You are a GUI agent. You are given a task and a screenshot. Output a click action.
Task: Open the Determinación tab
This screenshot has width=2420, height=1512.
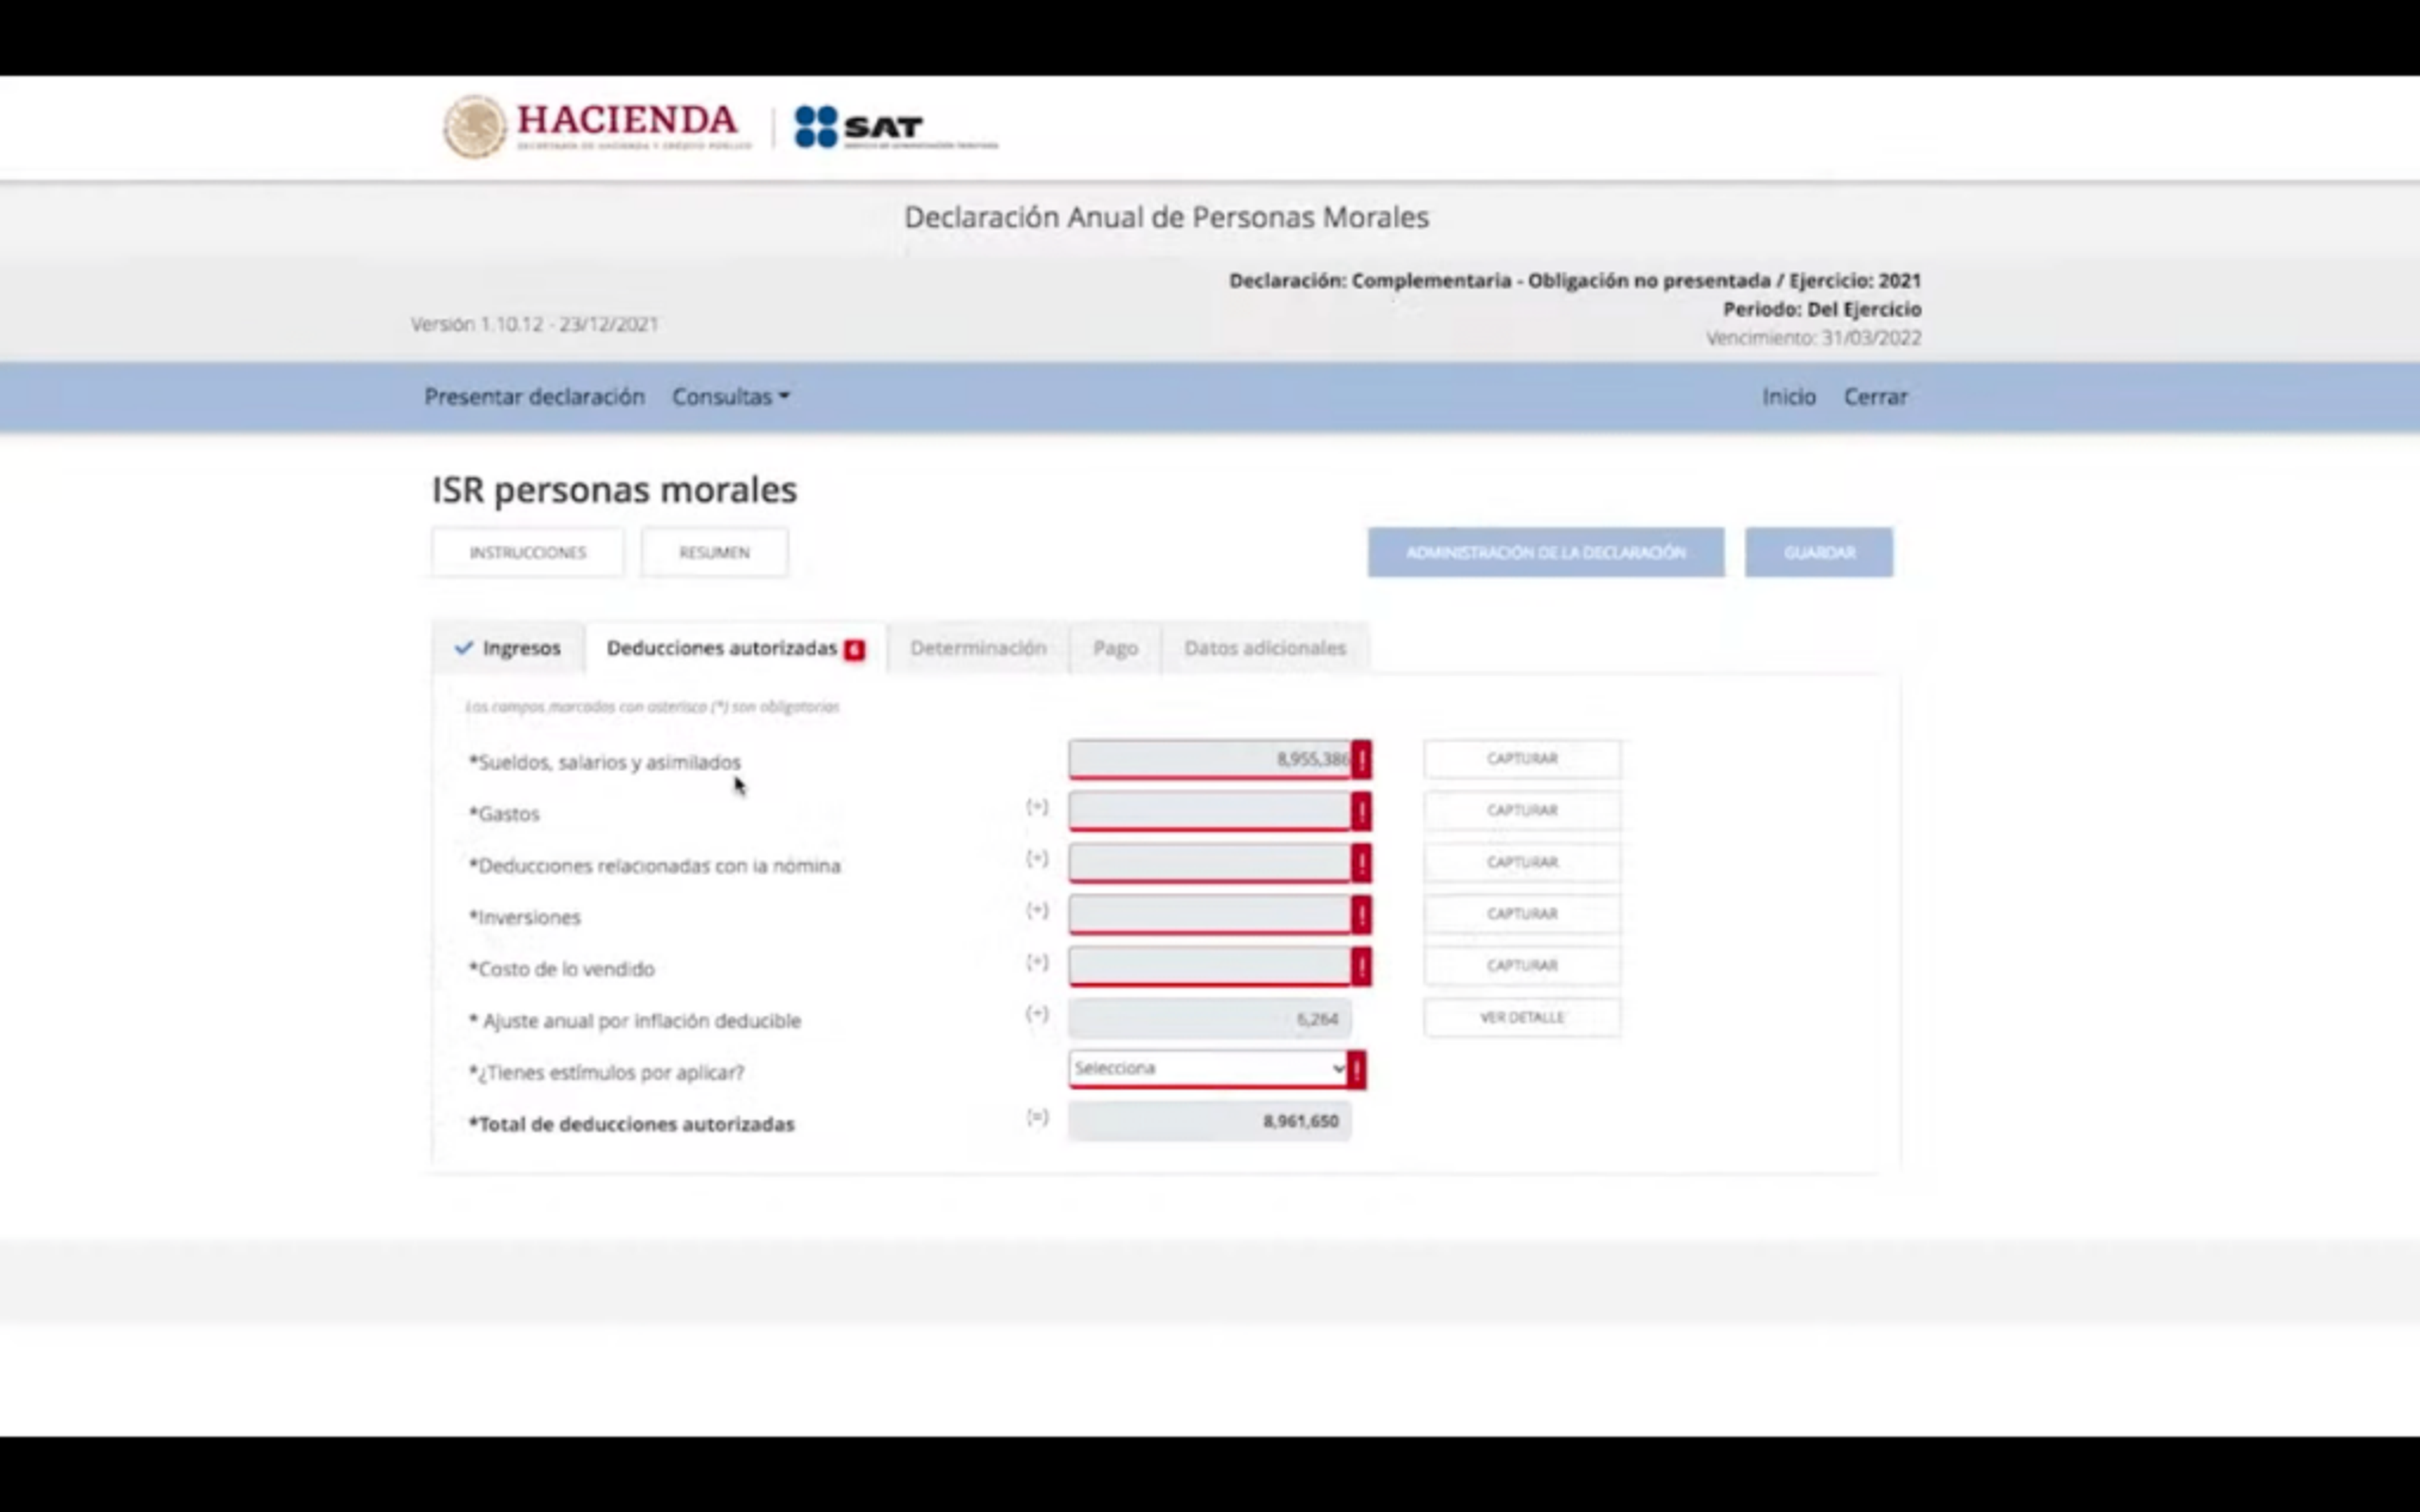click(978, 648)
